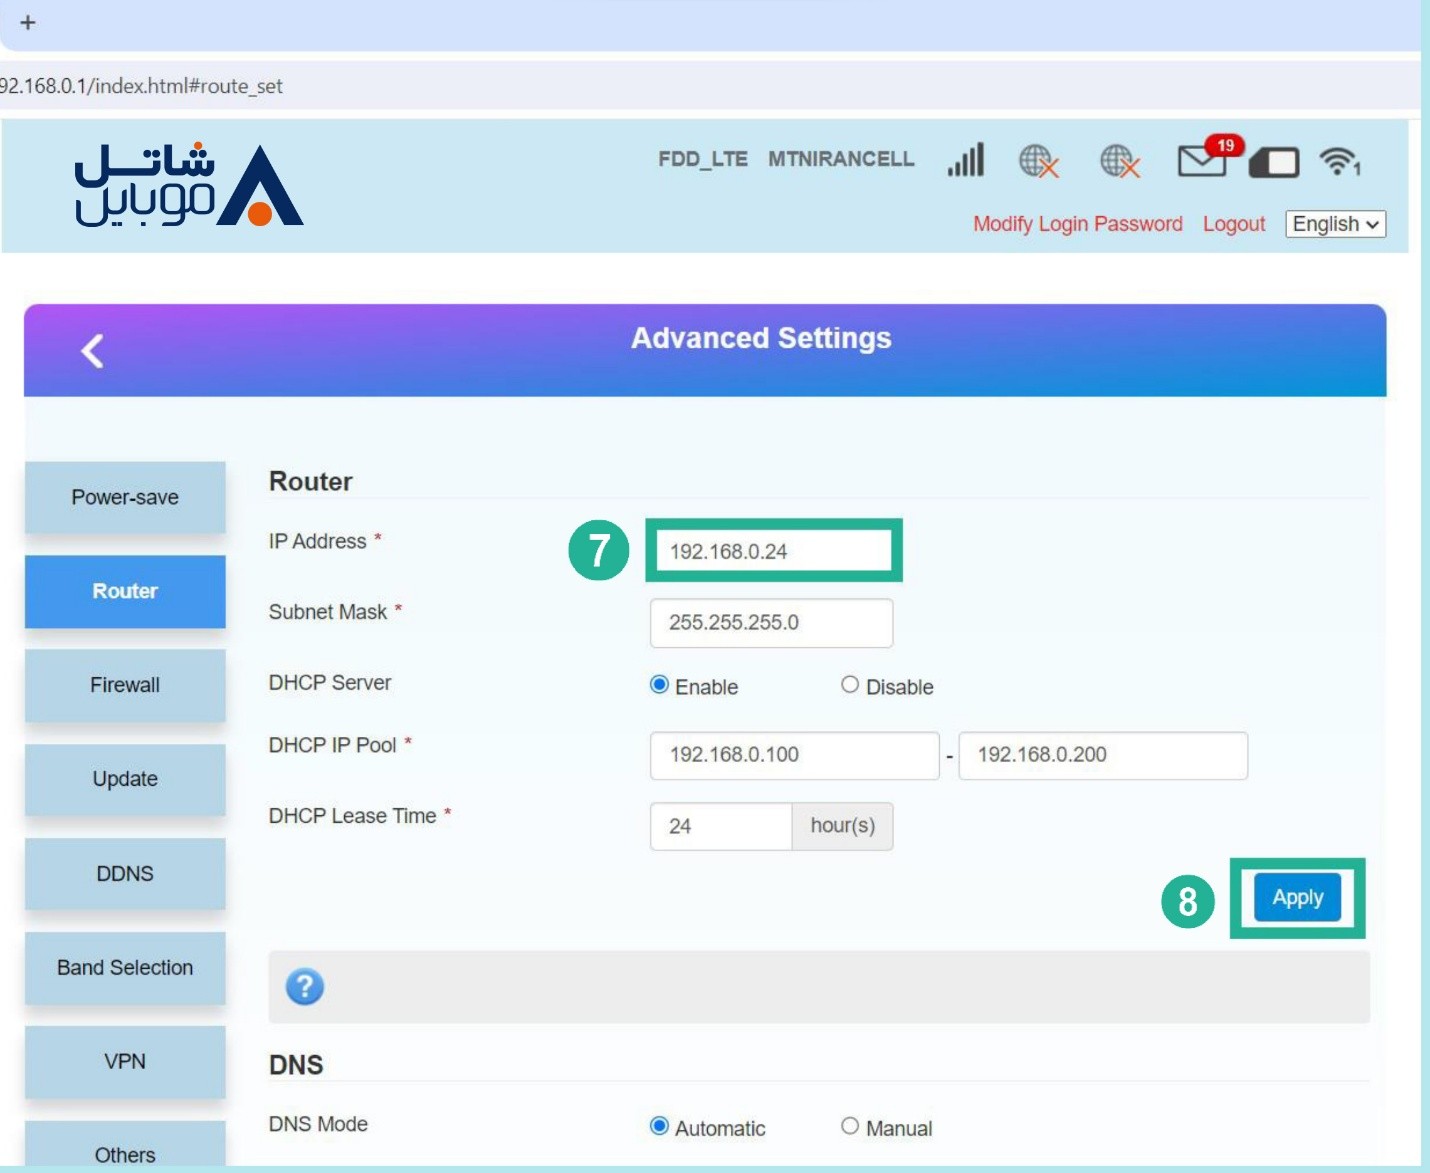Open a new browser tab with plus
1430x1173 pixels.
point(28,22)
